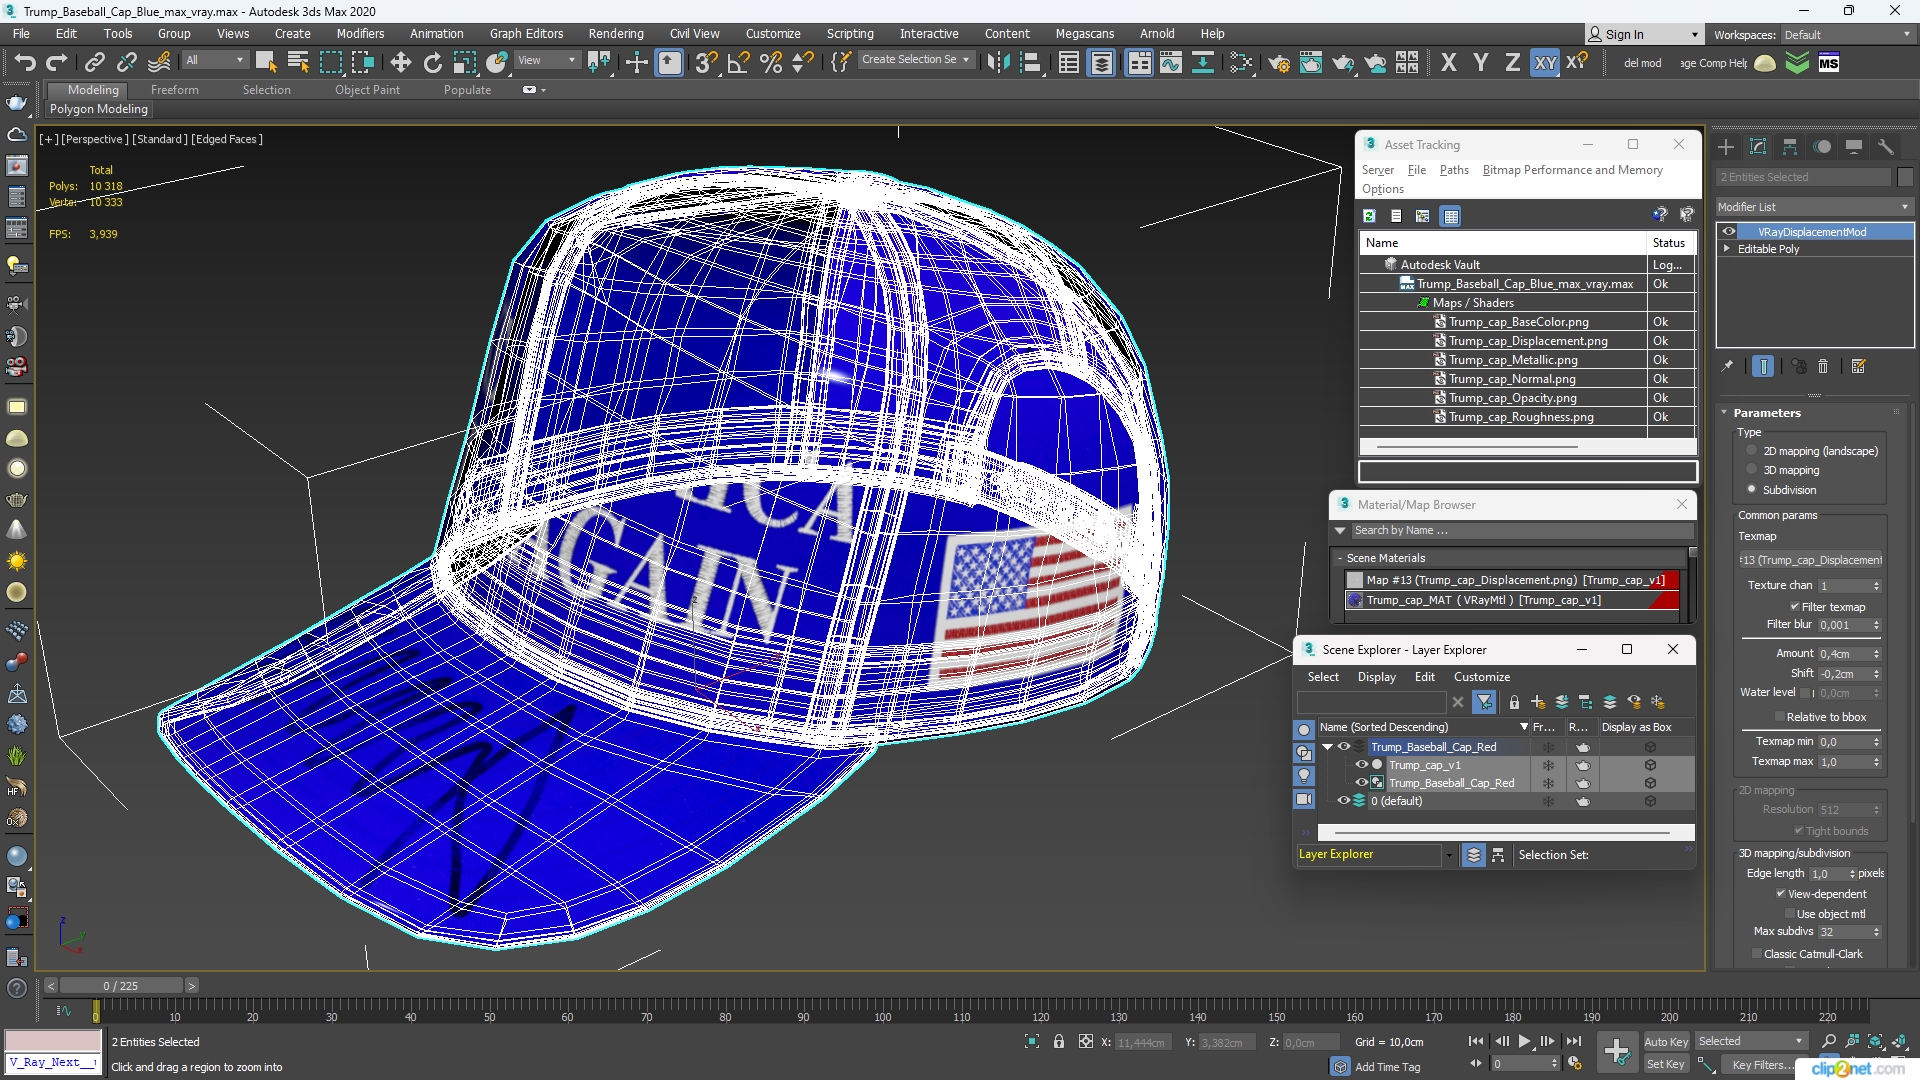Switch to the Create command panel tab

1726,147
